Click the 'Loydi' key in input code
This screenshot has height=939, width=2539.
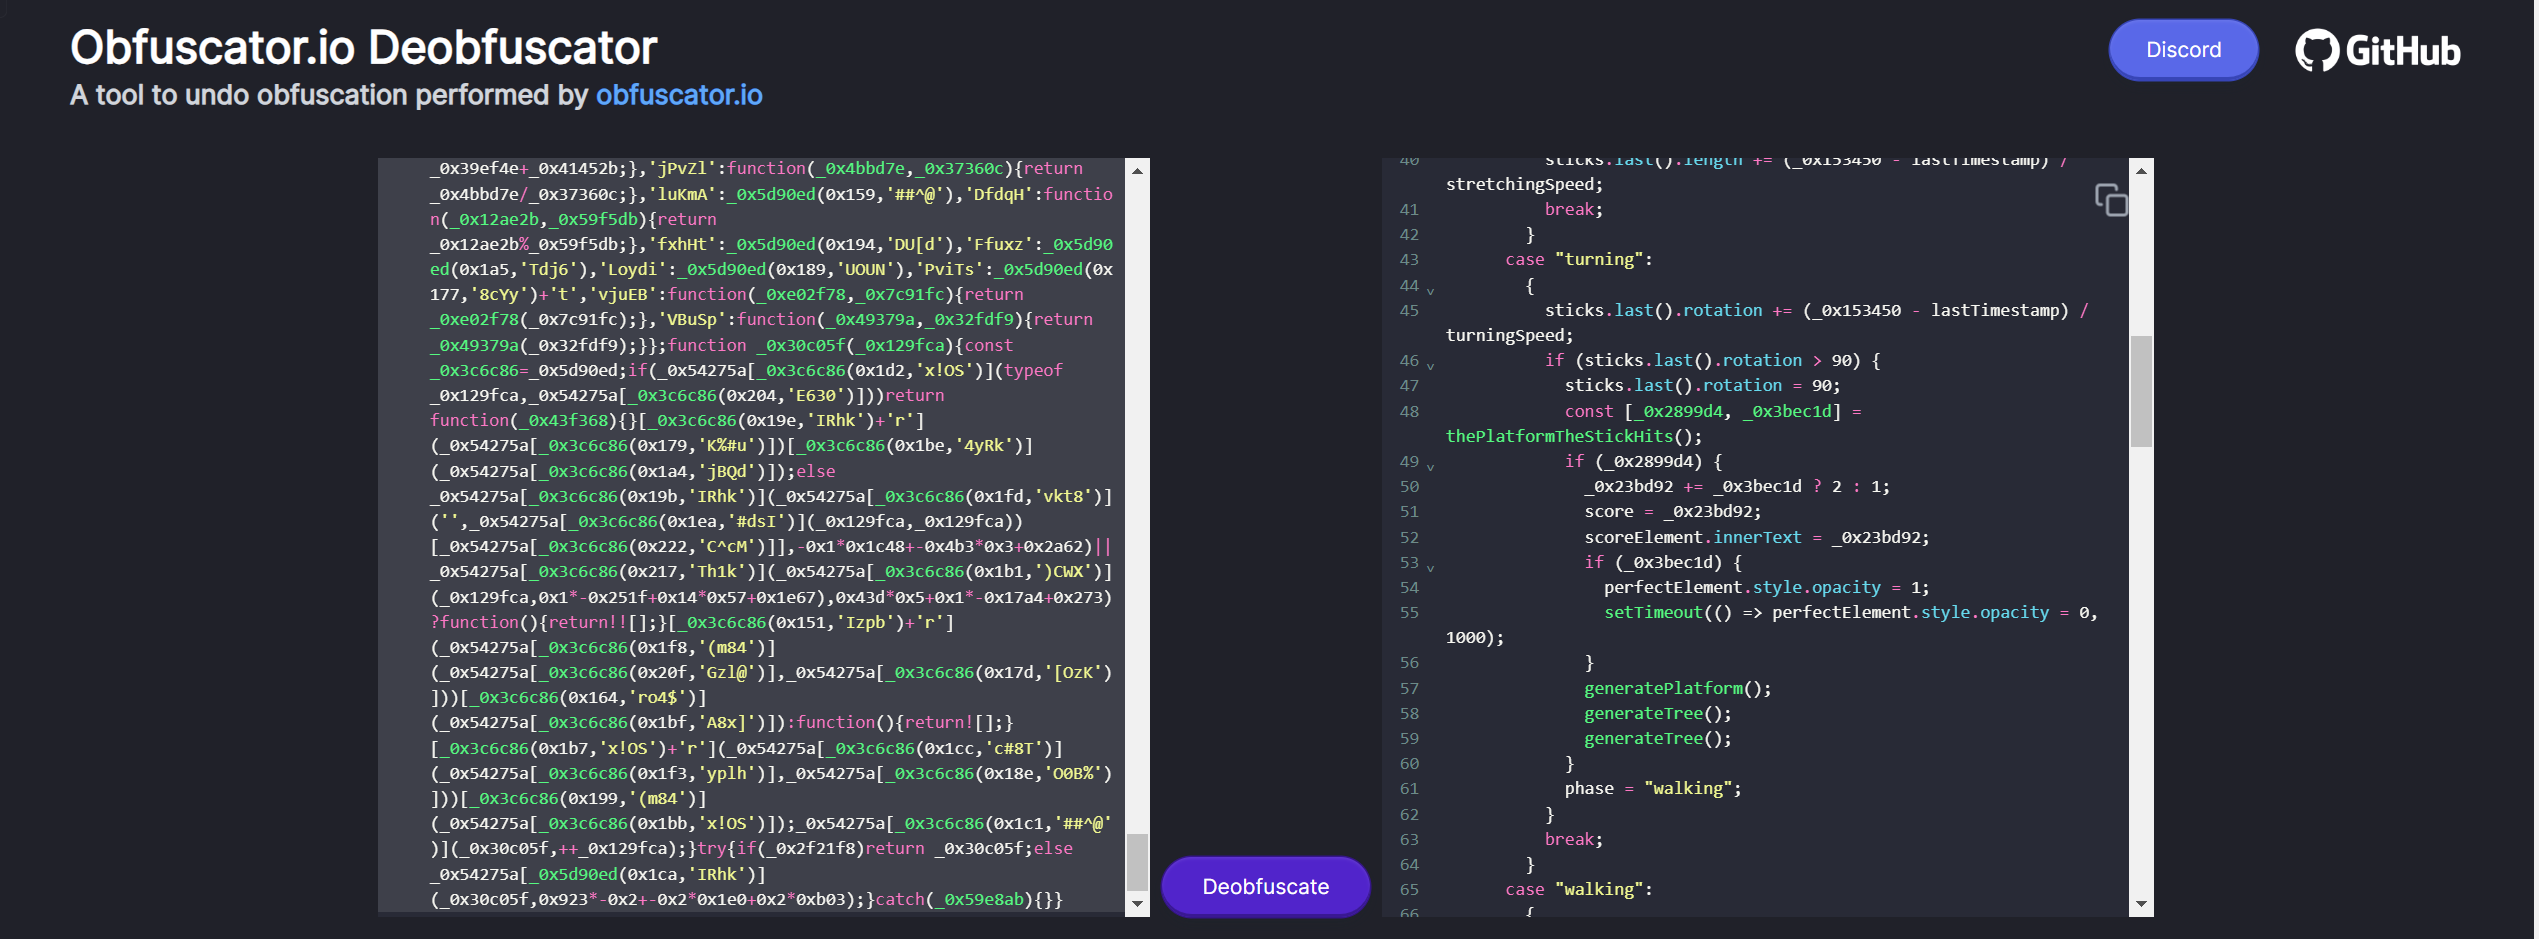(633, 269)
